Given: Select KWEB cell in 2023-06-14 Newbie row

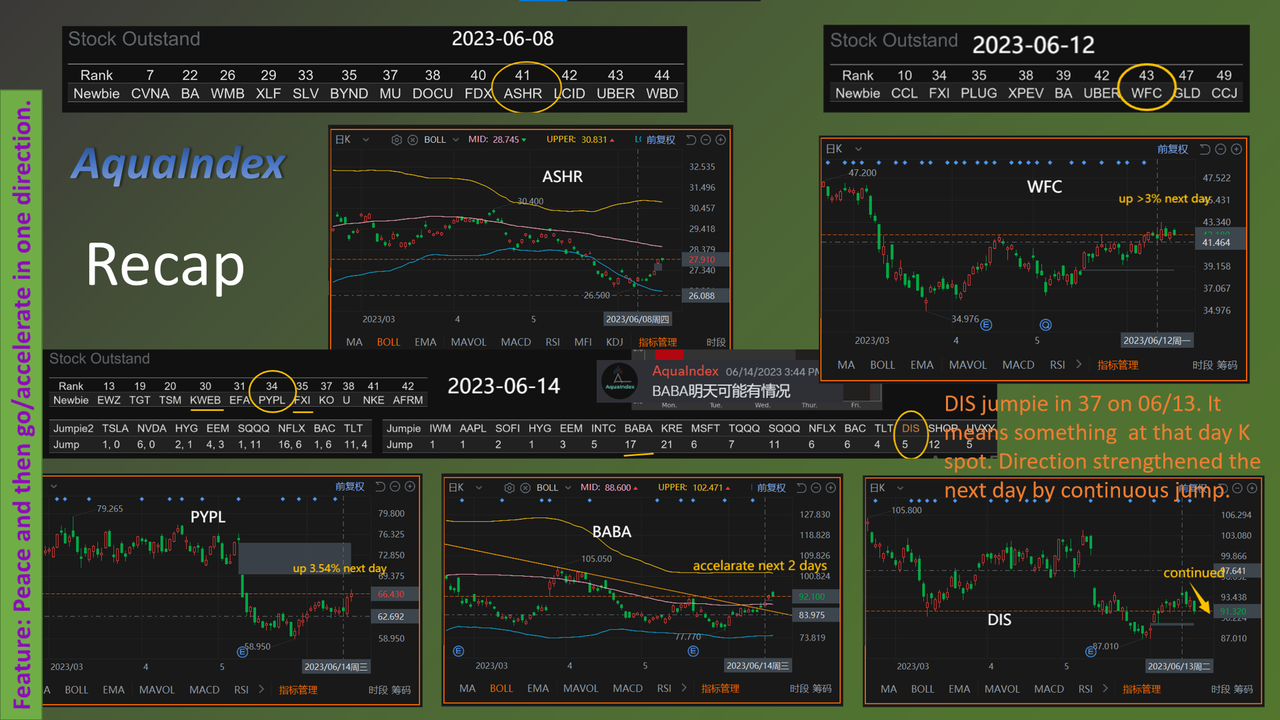Looking at the screenshot, I should click(x=205, y=399).
